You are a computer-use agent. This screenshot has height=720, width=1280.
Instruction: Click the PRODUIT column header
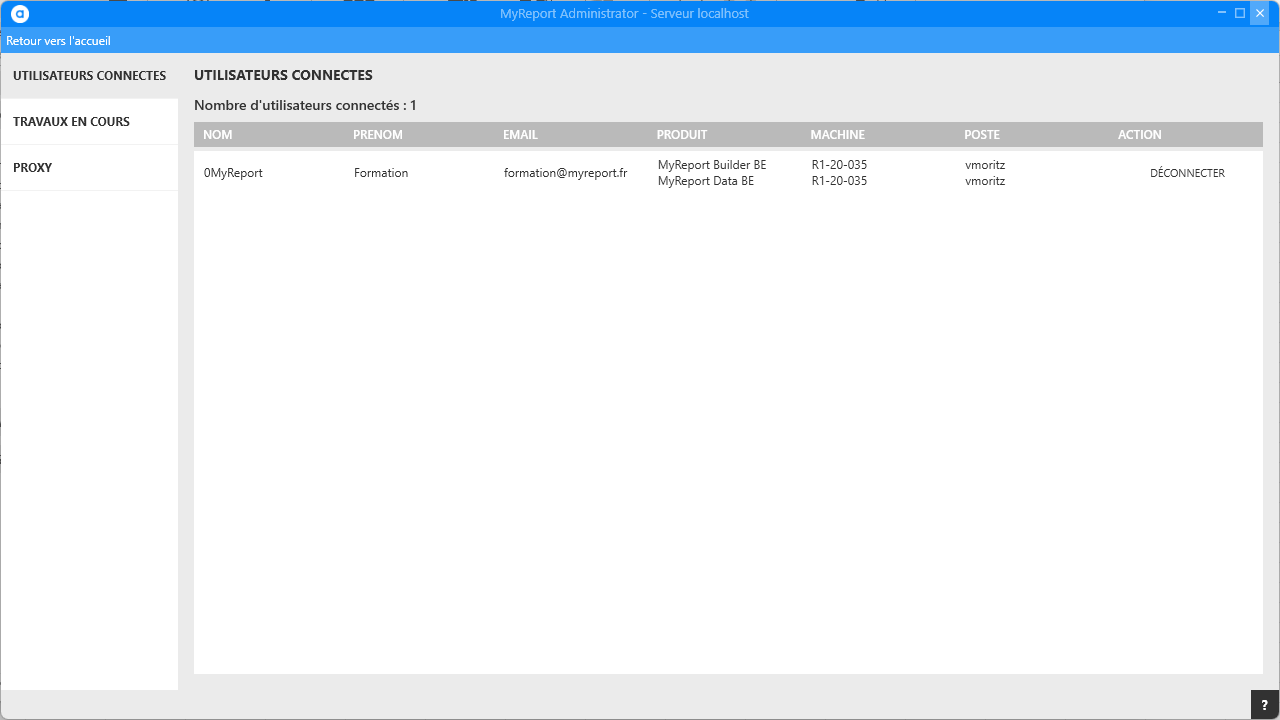coord(681,135)
